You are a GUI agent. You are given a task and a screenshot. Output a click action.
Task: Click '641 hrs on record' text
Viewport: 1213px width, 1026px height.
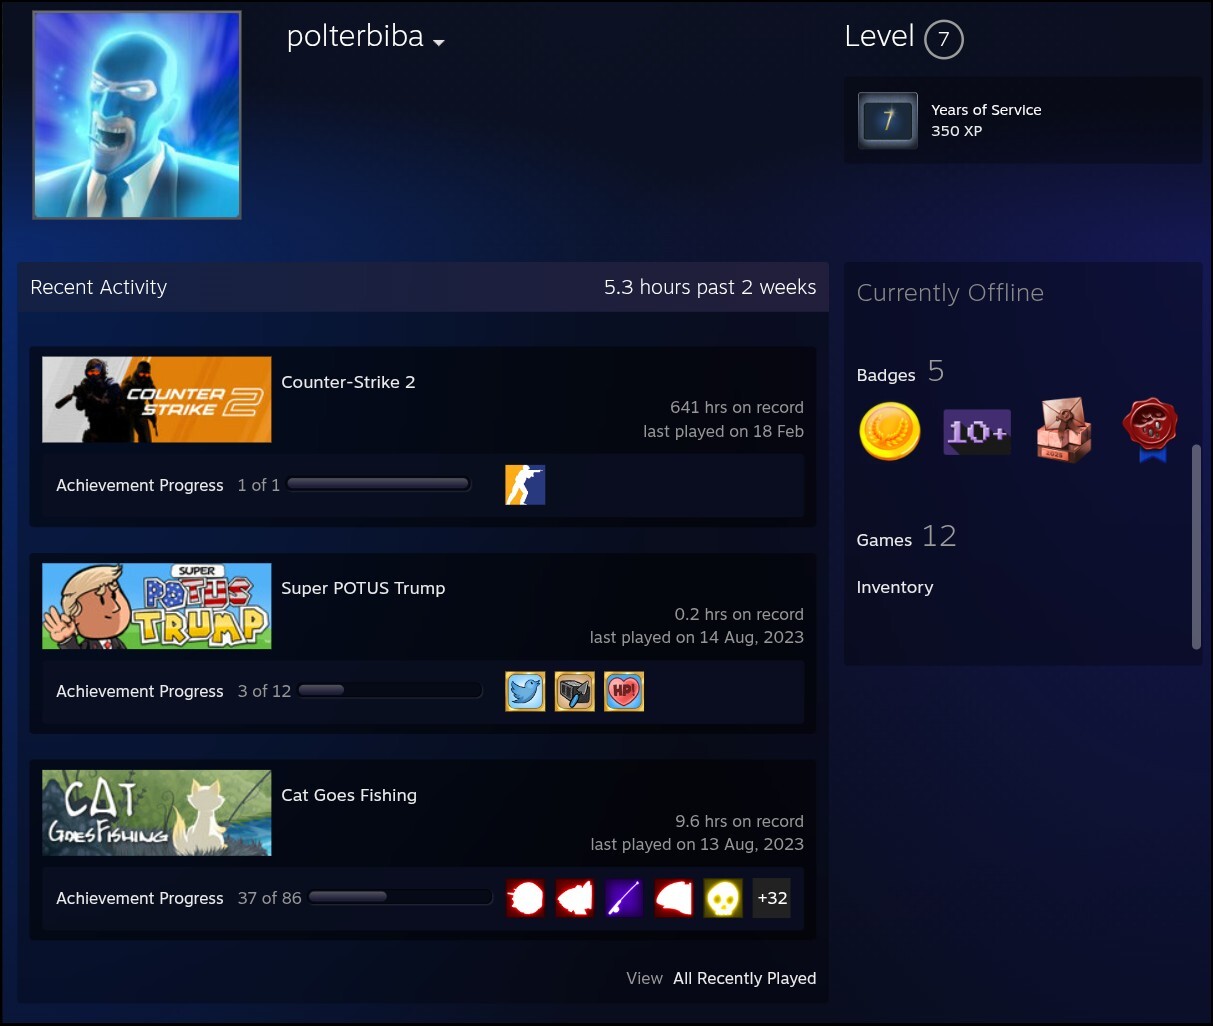coord(737,407)
